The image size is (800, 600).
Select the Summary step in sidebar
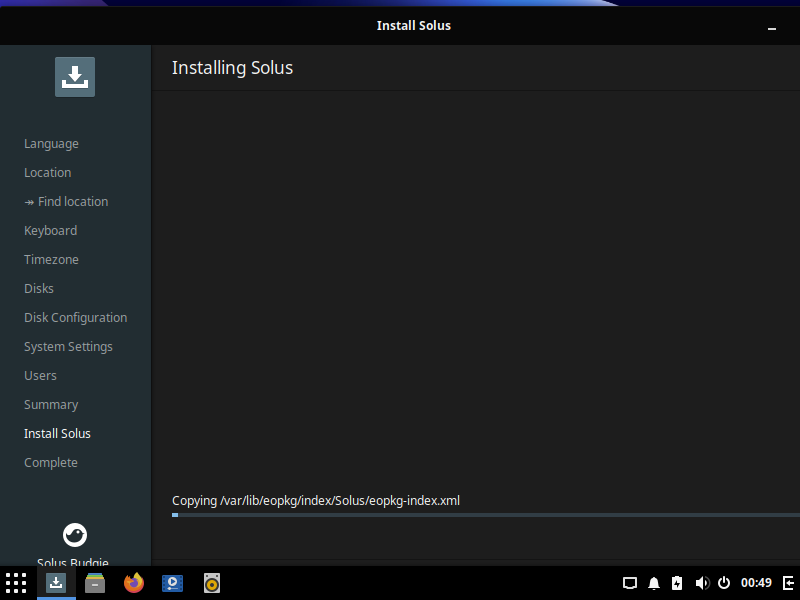(x=51, y=405)
